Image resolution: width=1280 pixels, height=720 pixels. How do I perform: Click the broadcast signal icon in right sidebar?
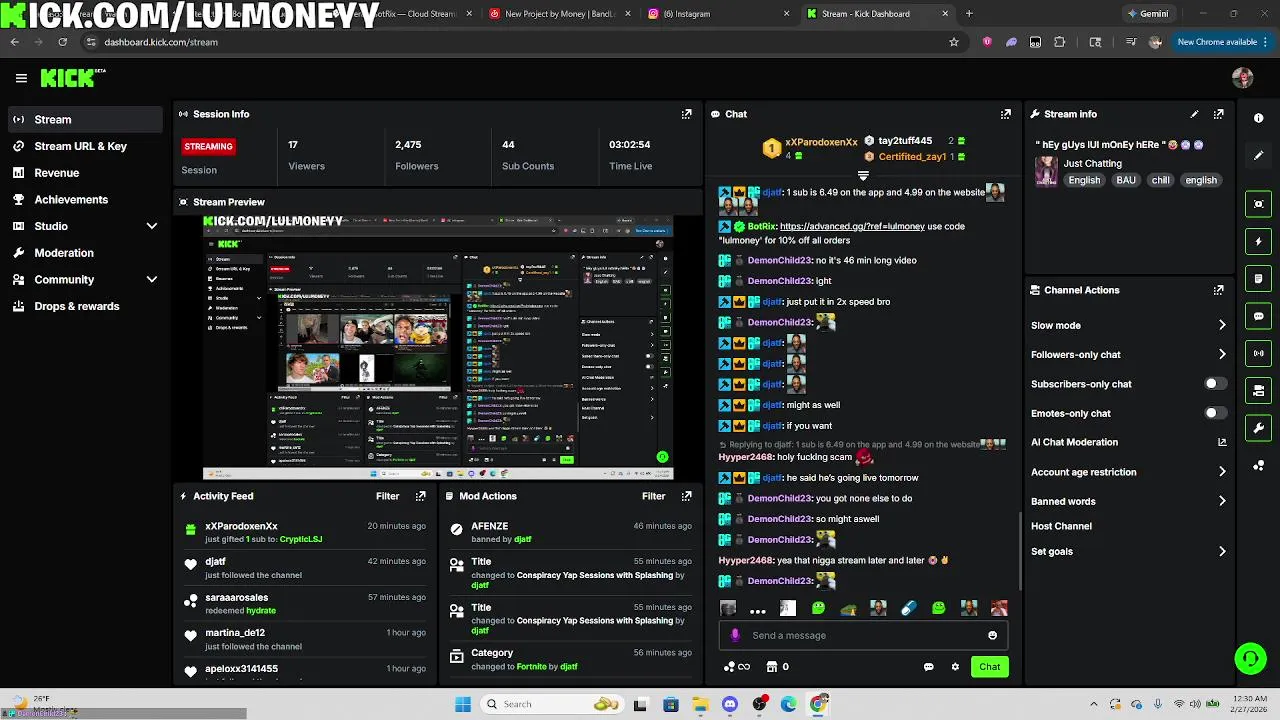pos(1259,353)
